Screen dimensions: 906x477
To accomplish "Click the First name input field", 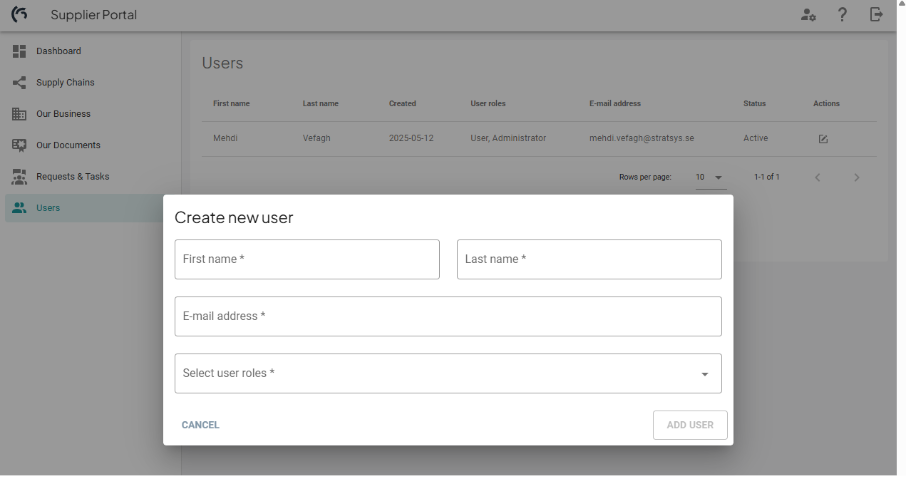I will [x=307, y=259].
